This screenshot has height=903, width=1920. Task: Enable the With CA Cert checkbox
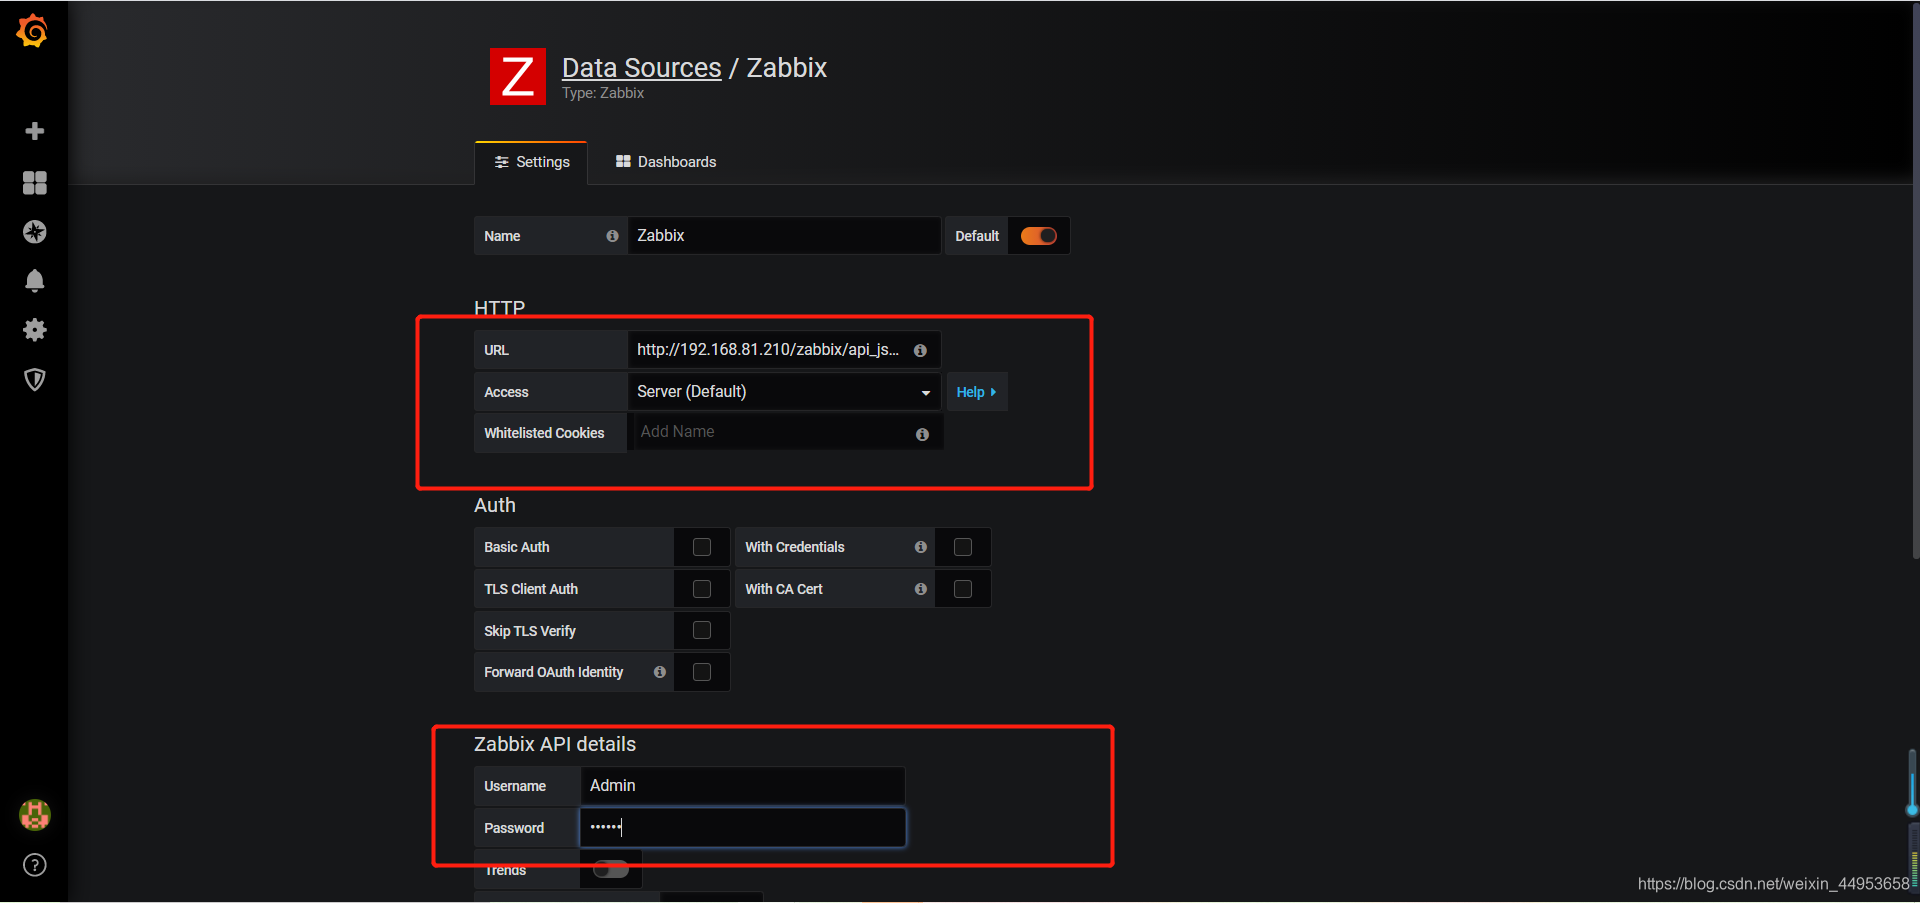point(963,589)
